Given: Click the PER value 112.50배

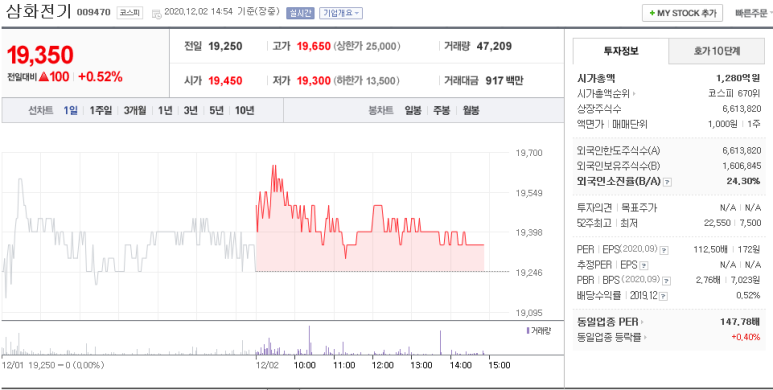Looking at the screenshot, I should pos(711,249).
